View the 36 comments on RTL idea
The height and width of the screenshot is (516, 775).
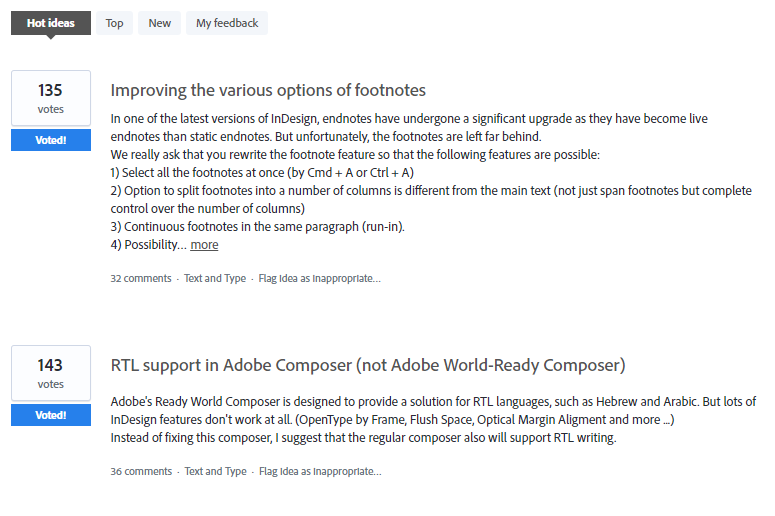click(x=141, y=471)
